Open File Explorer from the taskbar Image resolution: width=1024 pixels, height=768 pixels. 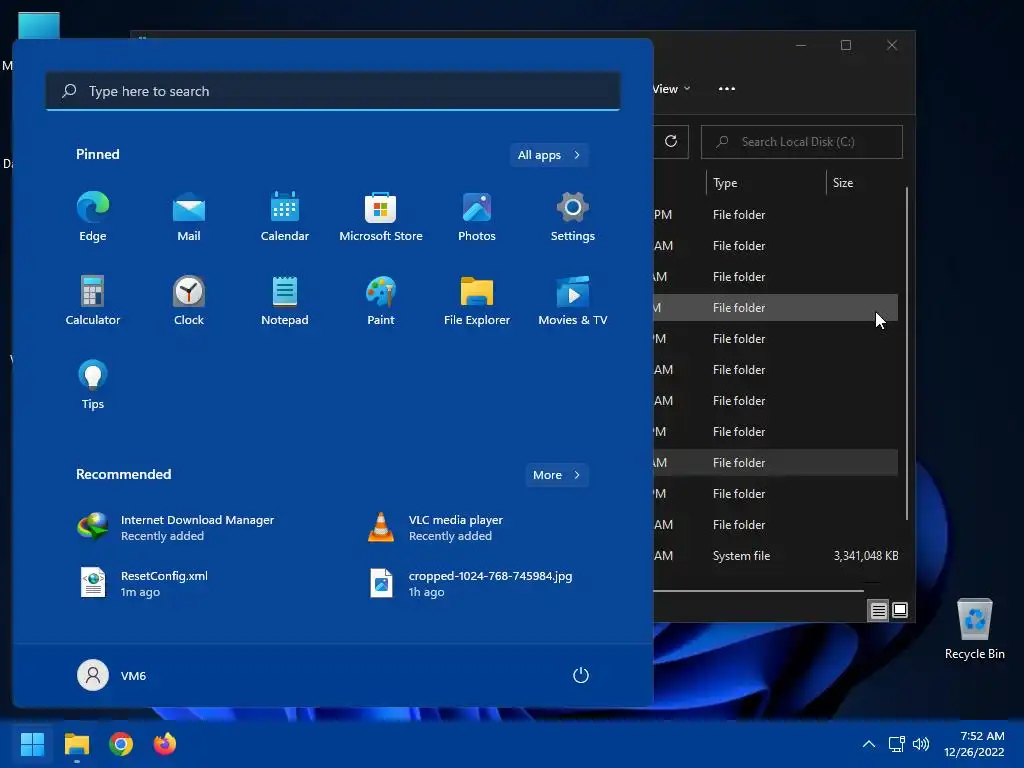76,744
